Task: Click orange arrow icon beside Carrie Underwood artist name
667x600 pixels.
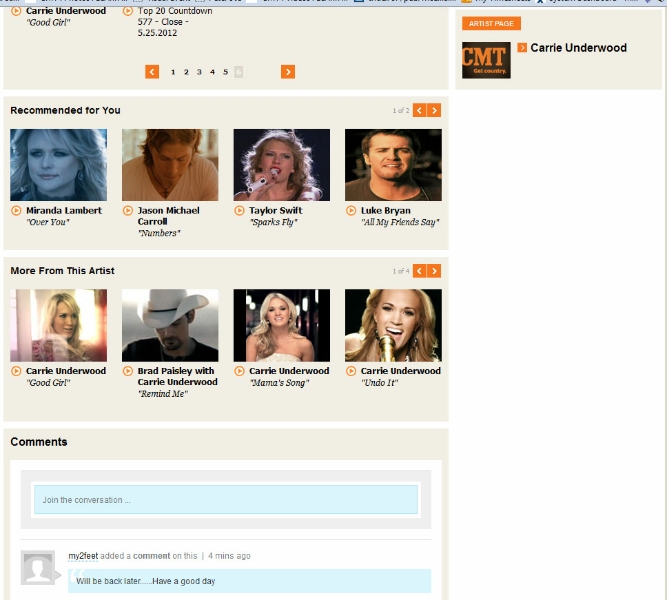Action: 522,47
